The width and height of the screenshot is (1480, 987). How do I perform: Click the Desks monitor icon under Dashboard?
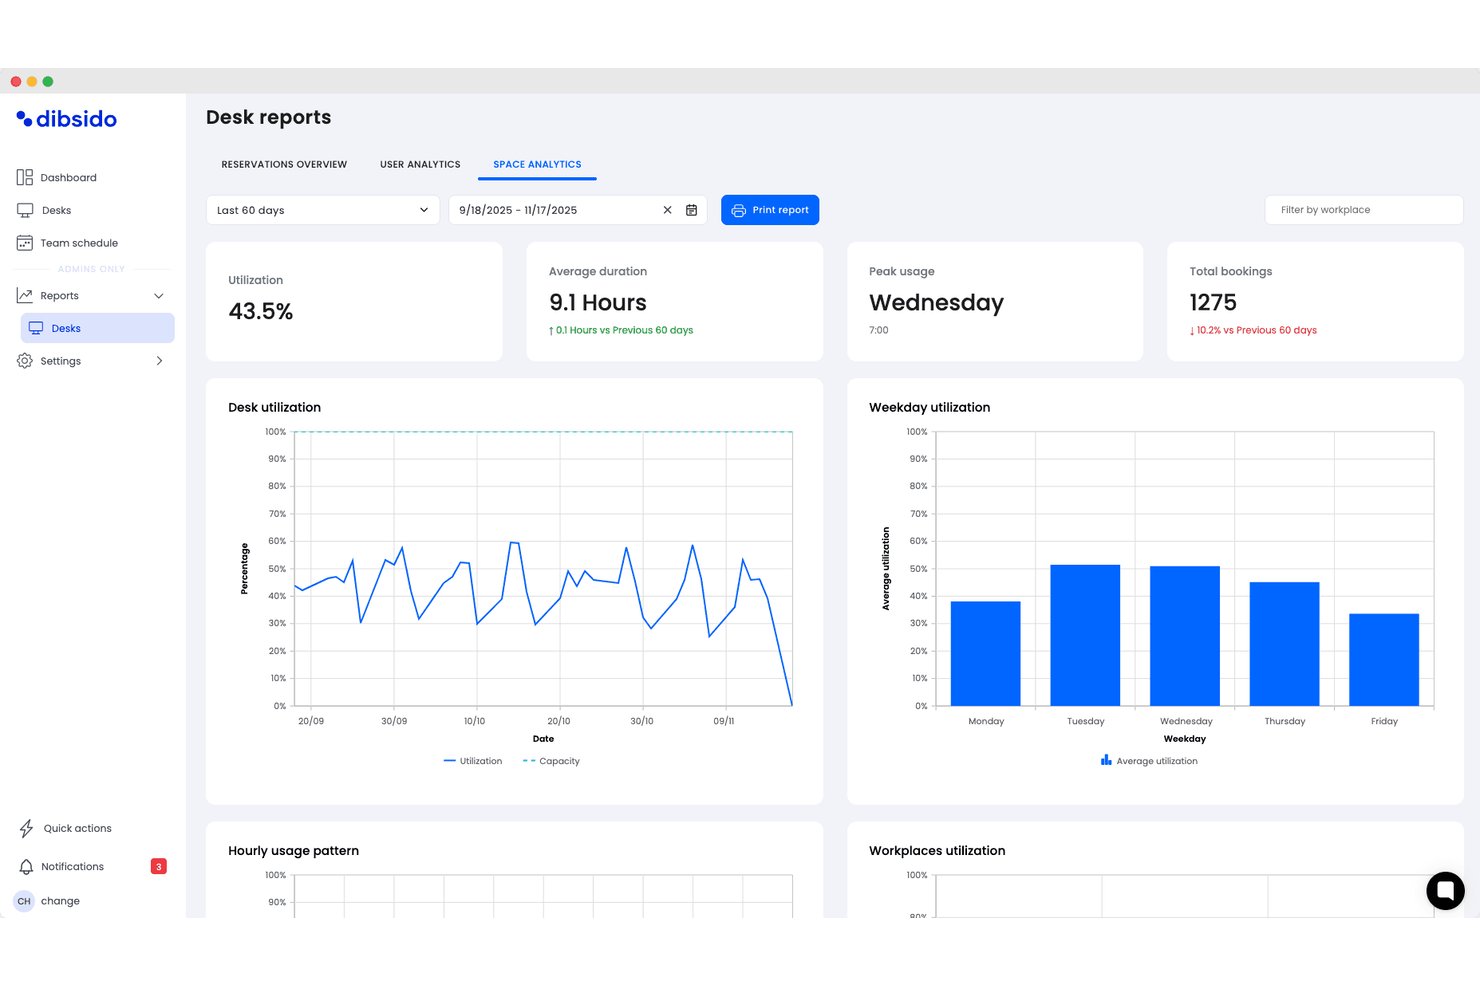(x=25, y=210)
